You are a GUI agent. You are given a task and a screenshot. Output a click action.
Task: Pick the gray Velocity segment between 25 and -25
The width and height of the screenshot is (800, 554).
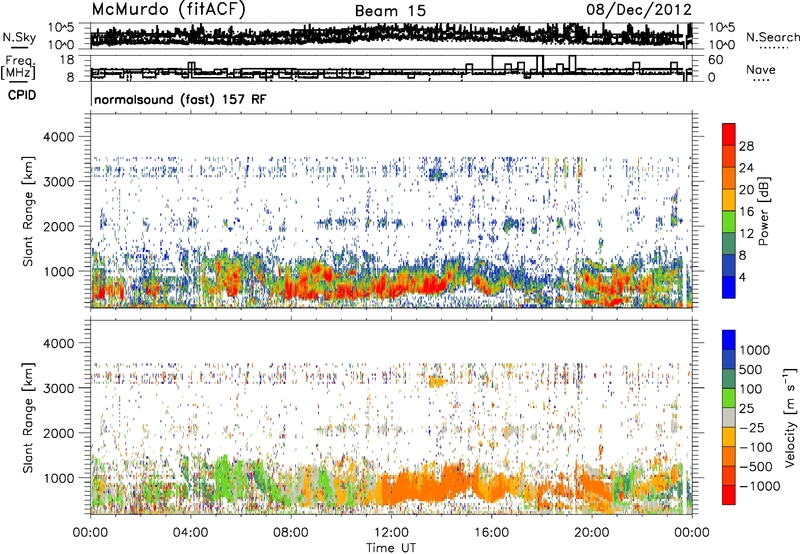tap(729, 418)
